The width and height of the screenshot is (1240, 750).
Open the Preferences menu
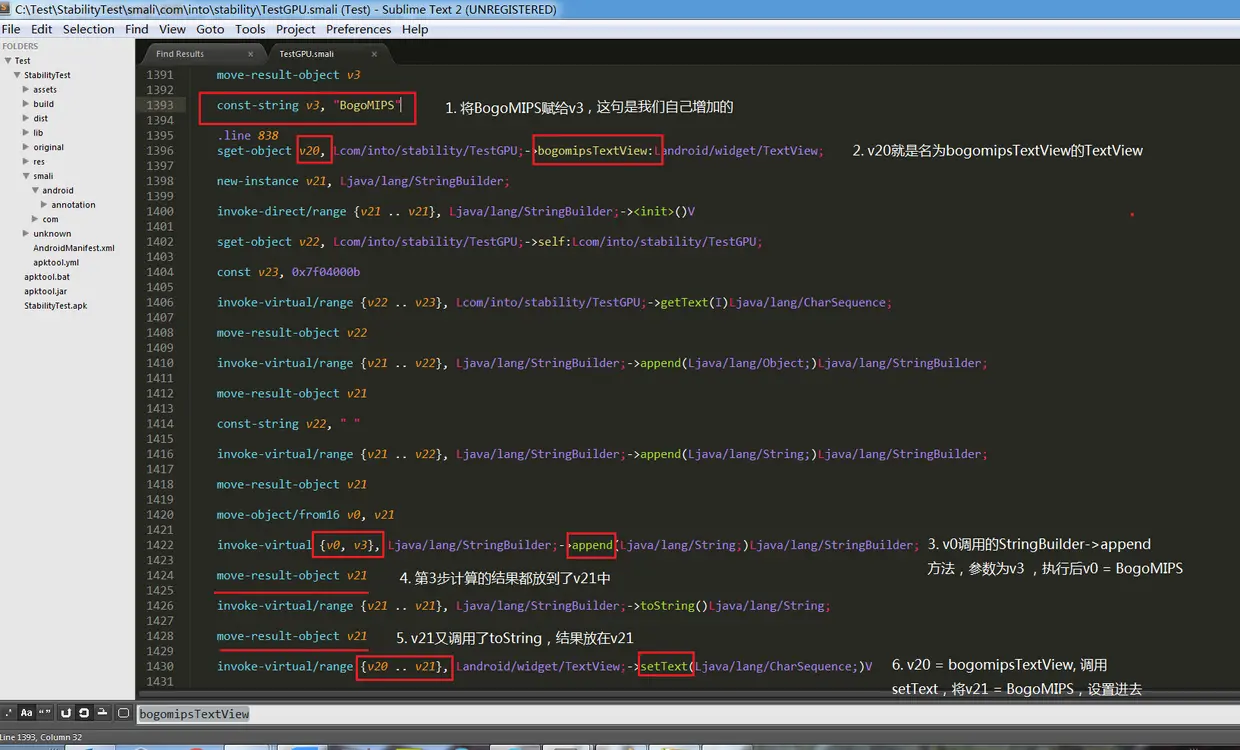click(358, 29)
